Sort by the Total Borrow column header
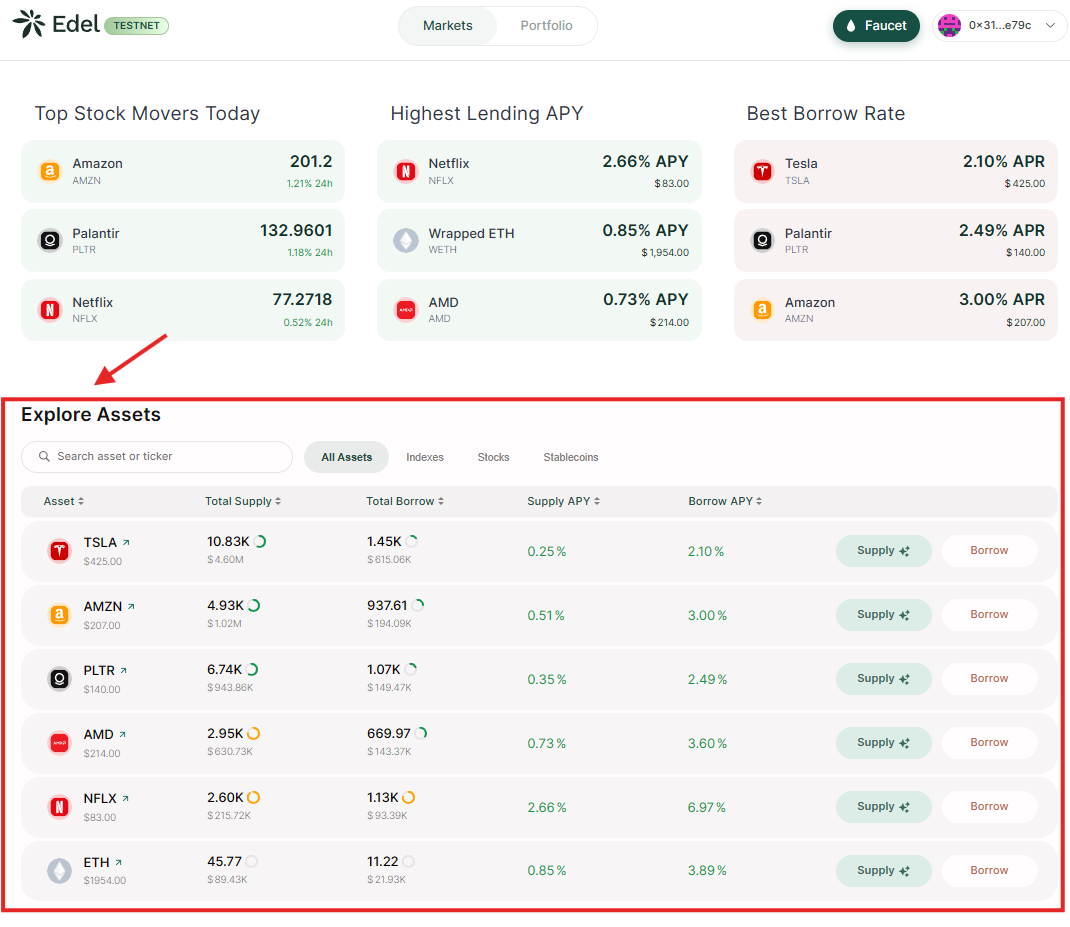 coord(405,501)
